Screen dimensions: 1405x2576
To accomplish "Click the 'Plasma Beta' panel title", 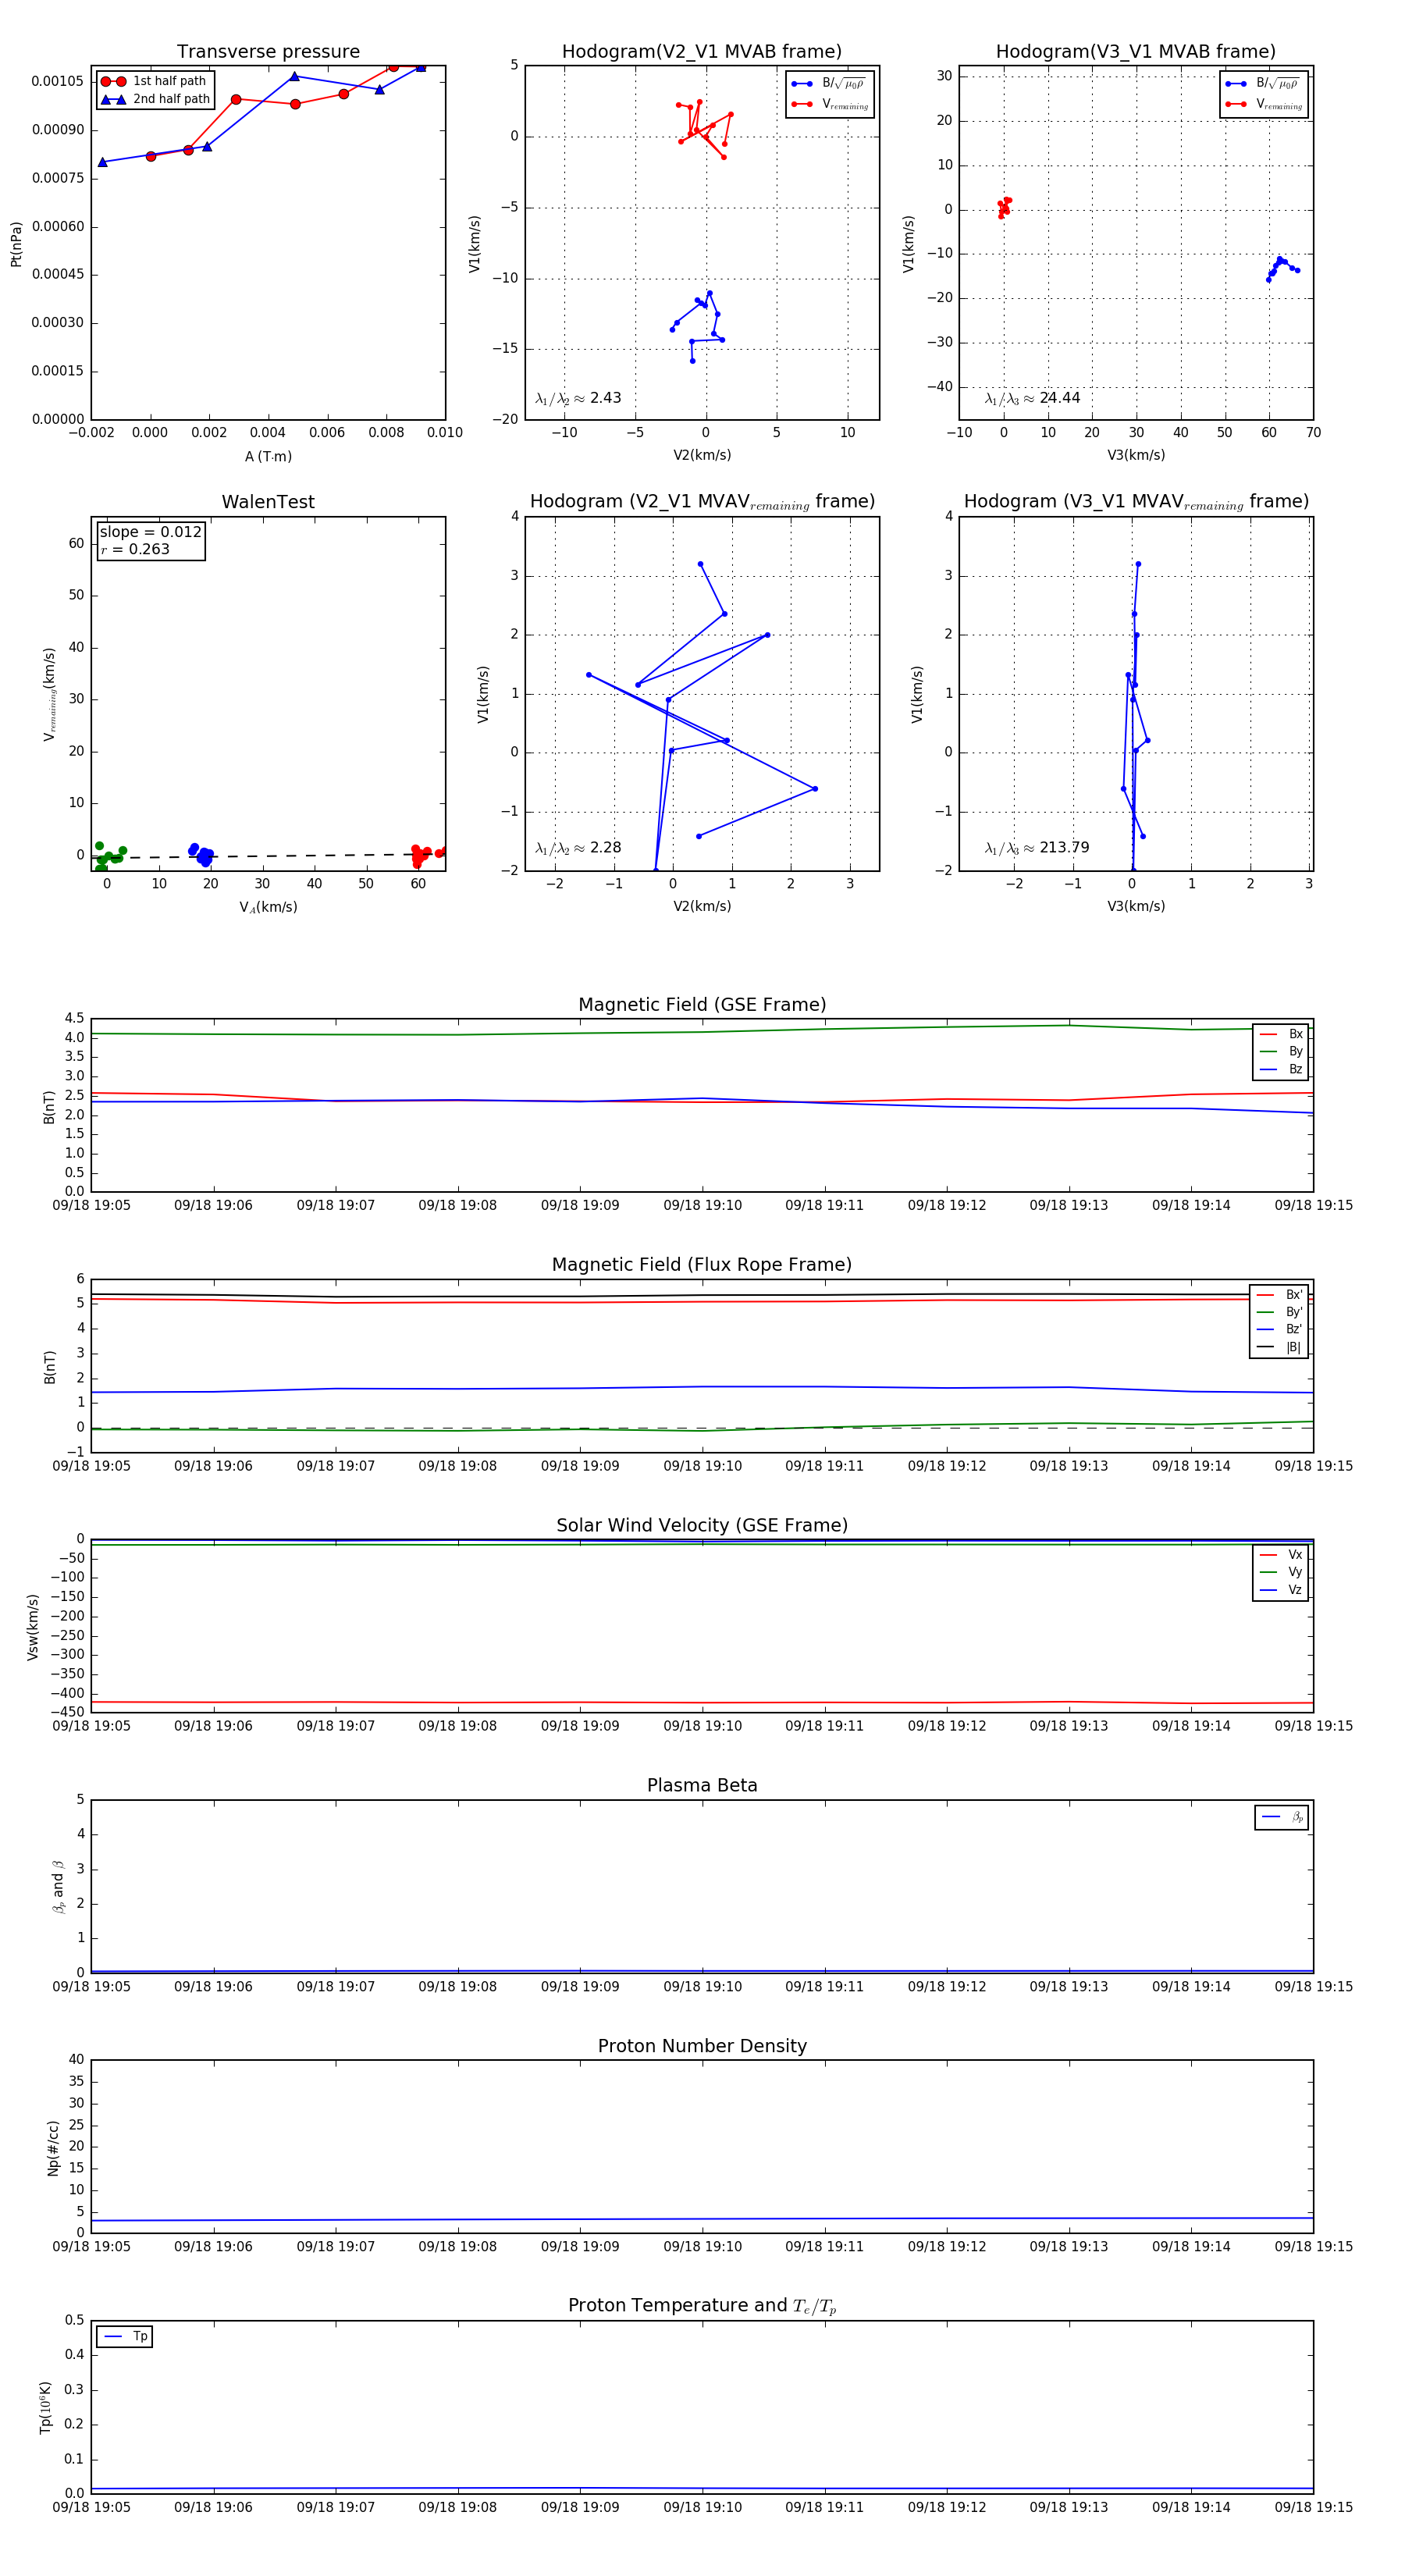I will tap(702, 1785).
